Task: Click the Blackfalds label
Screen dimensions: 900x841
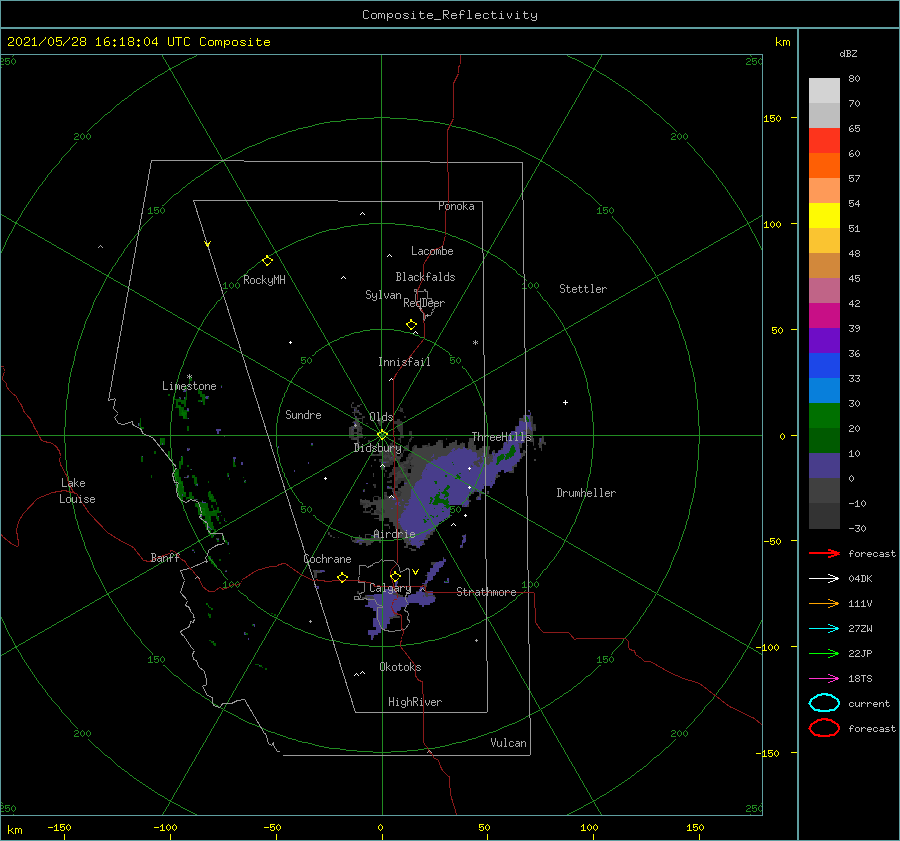Action: pyautogui.click(x=425, y=277)
